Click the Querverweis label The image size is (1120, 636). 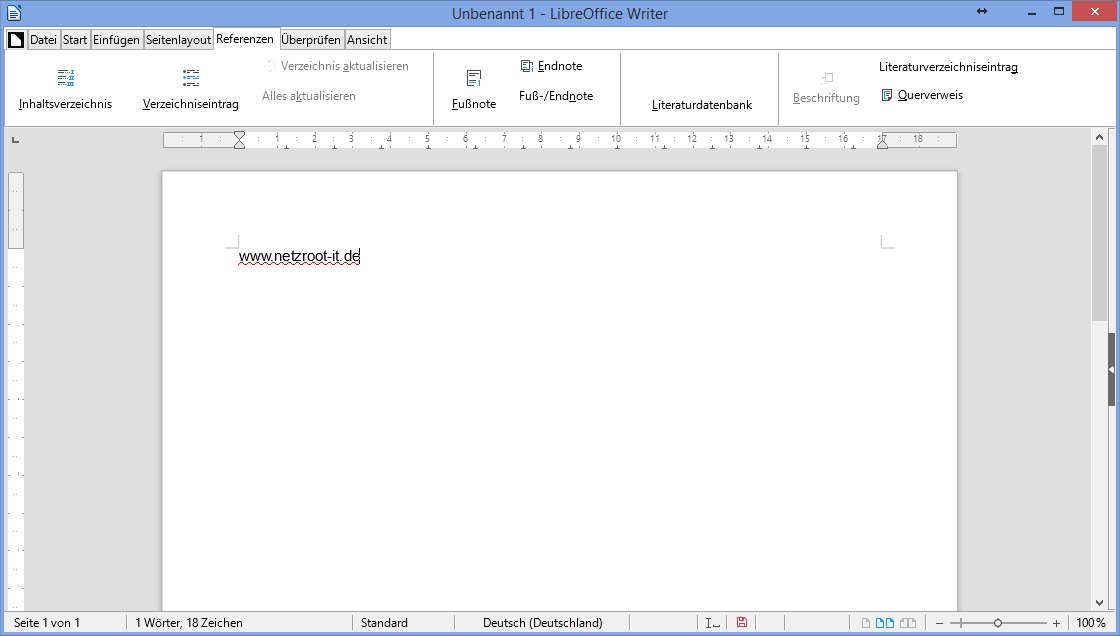click(930, 95)
